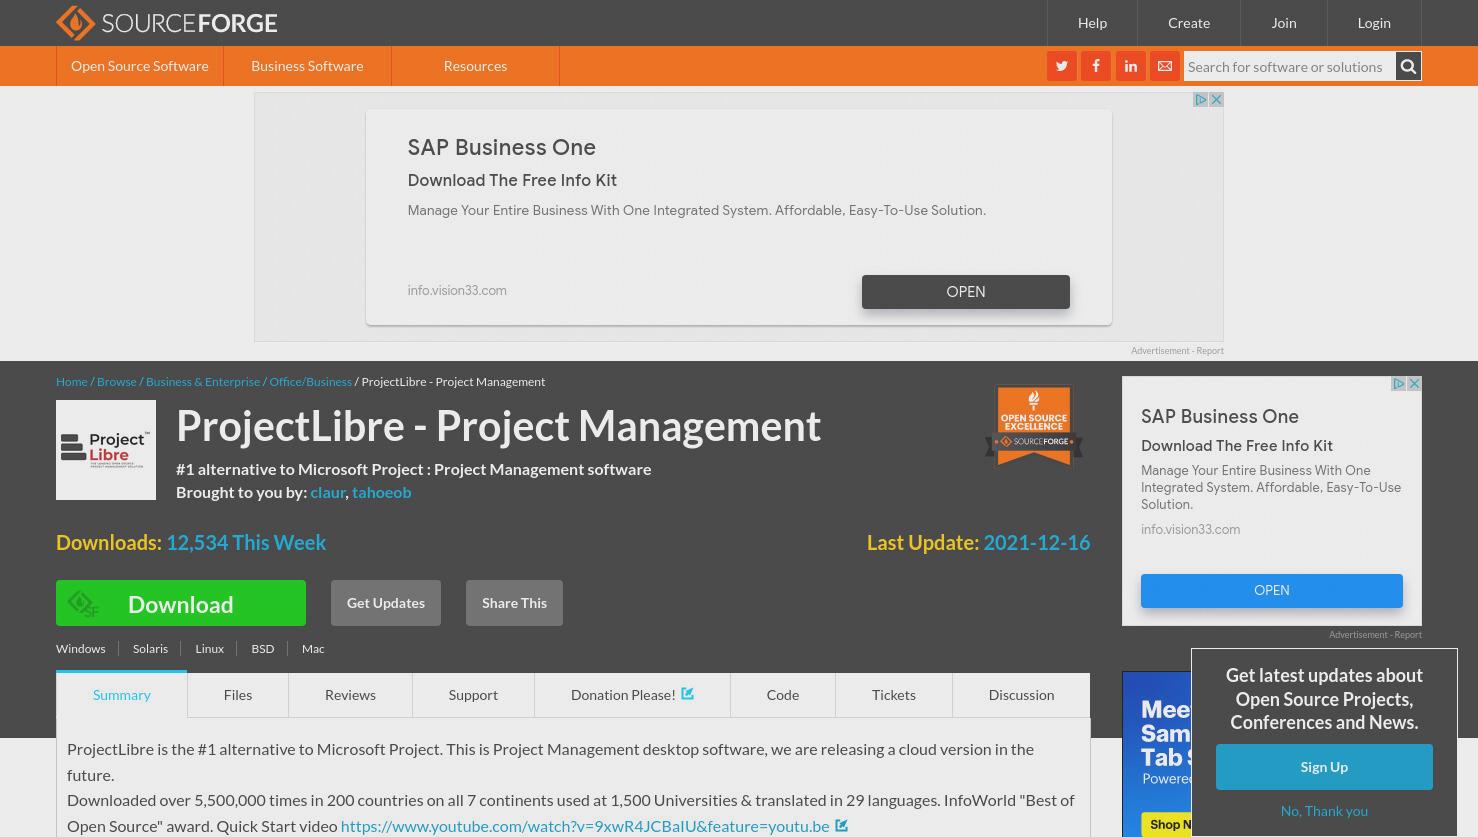Click SAP Business One banner ad title
The image size is (1478, 837).
point(502,147)
